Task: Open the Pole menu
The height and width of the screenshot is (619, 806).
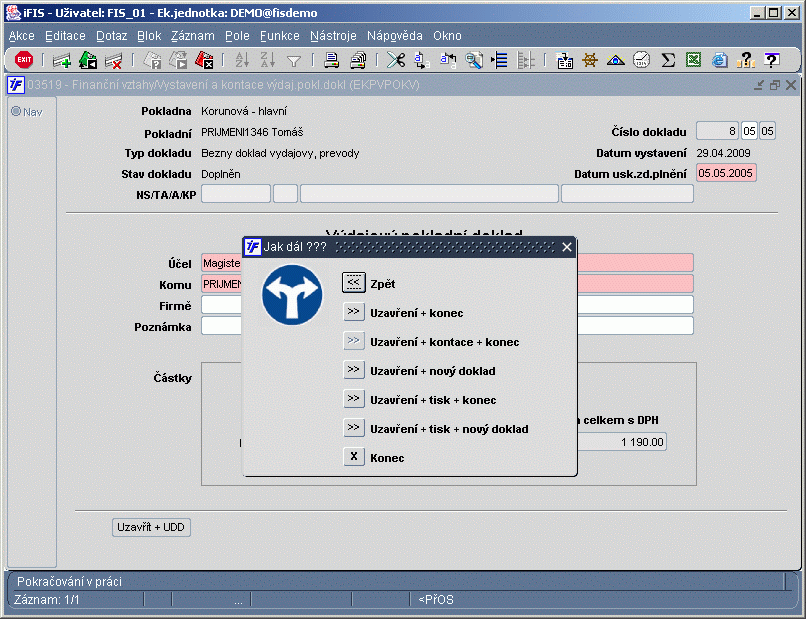Action: coord(237,36)
